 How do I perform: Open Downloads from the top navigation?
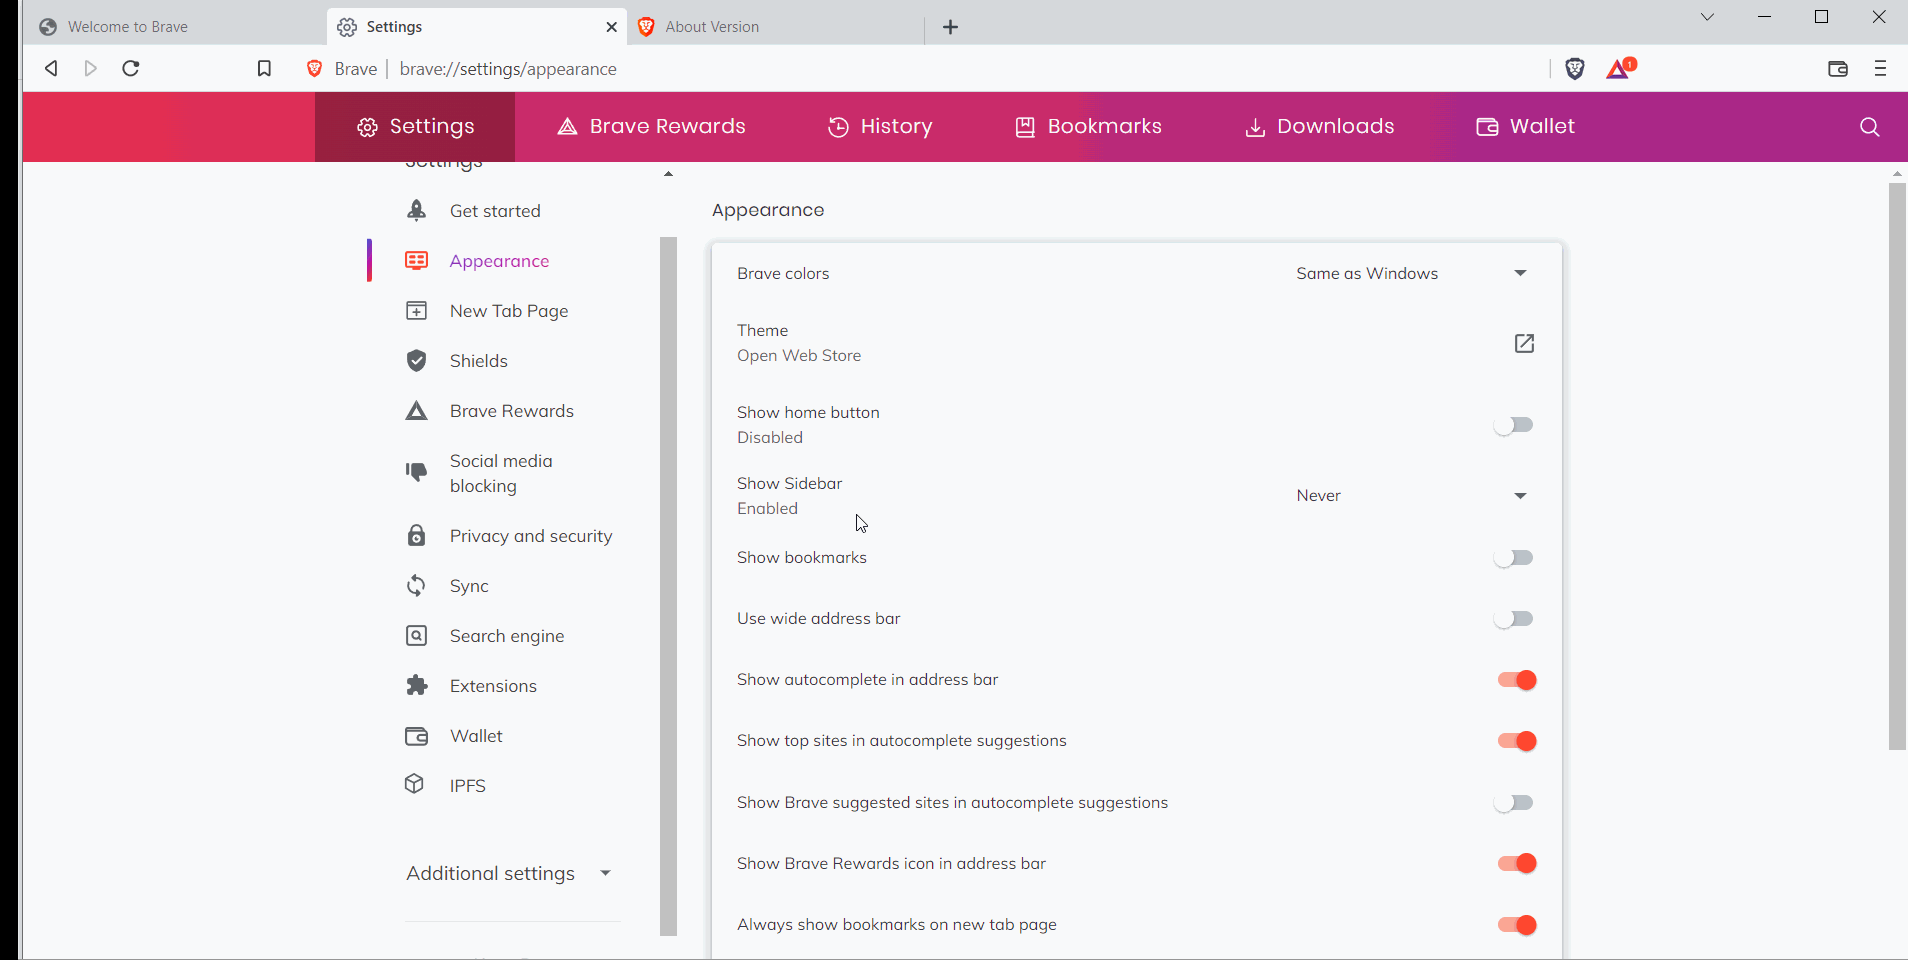(x=1318, y=126)
